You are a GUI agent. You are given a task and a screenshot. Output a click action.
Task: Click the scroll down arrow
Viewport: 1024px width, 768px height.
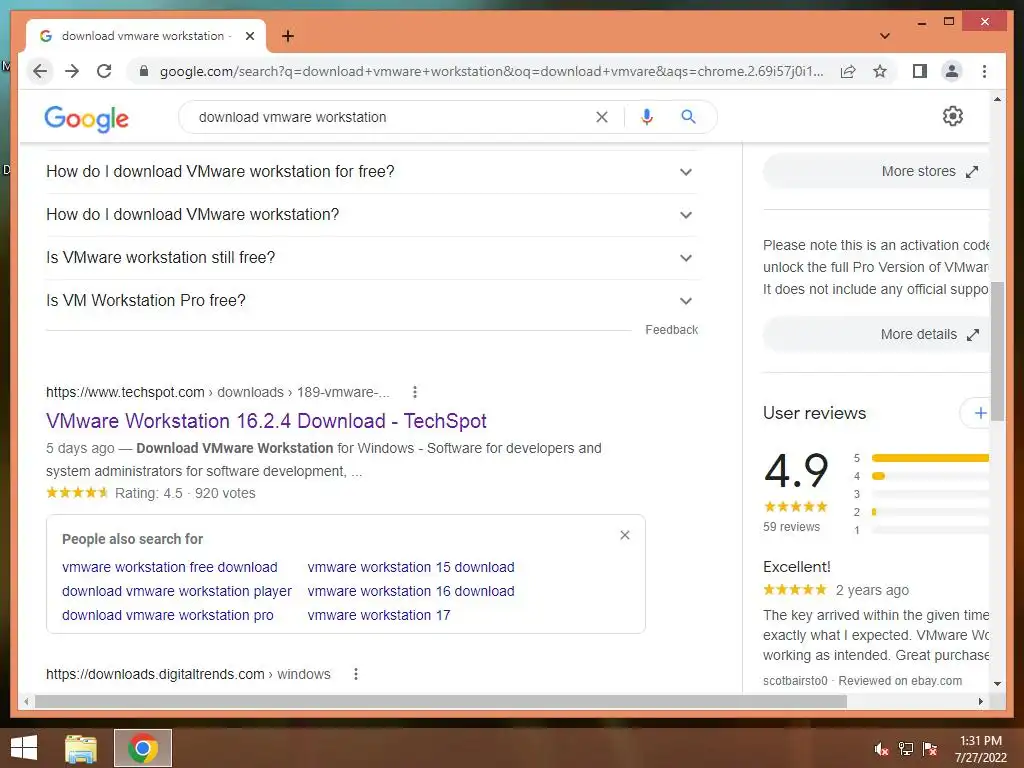(x=997, y=684)
